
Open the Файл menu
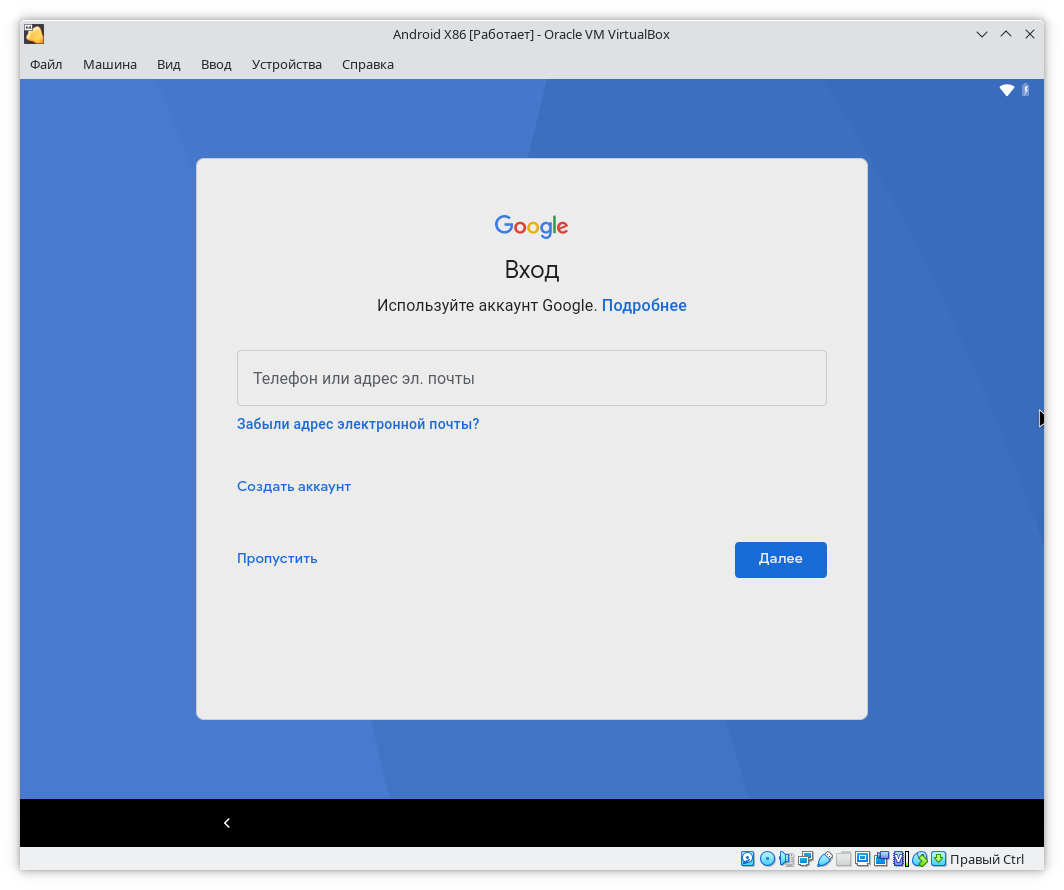(x=46, y=64)
